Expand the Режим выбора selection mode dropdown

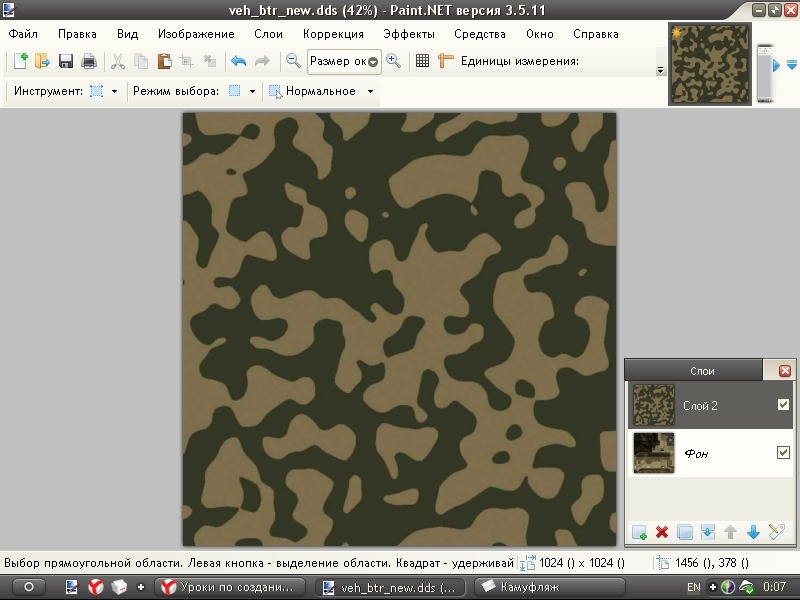click(x=252, y=91)
